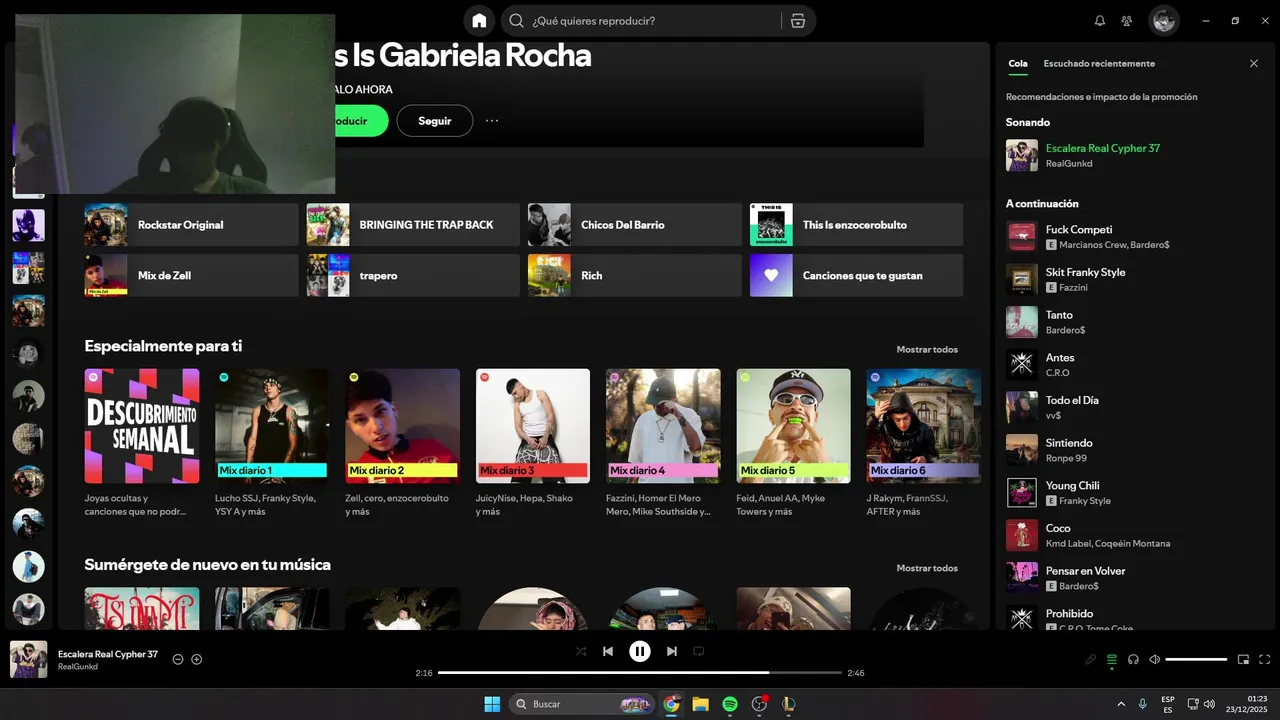
Task: Open the Rockstar Original shortcut
Action: click(x=192, y=225)
